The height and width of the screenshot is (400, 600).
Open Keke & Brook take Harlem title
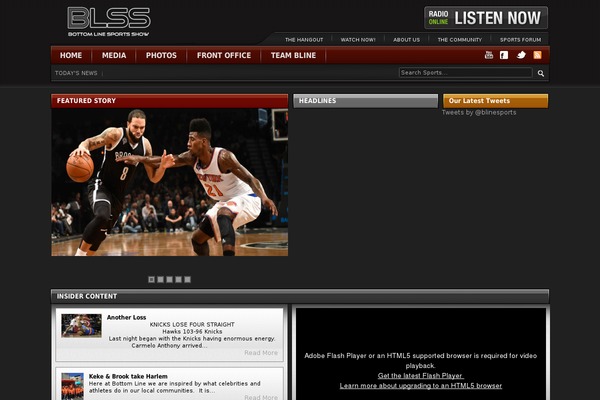pyautogui.click(x=128, y=376)
